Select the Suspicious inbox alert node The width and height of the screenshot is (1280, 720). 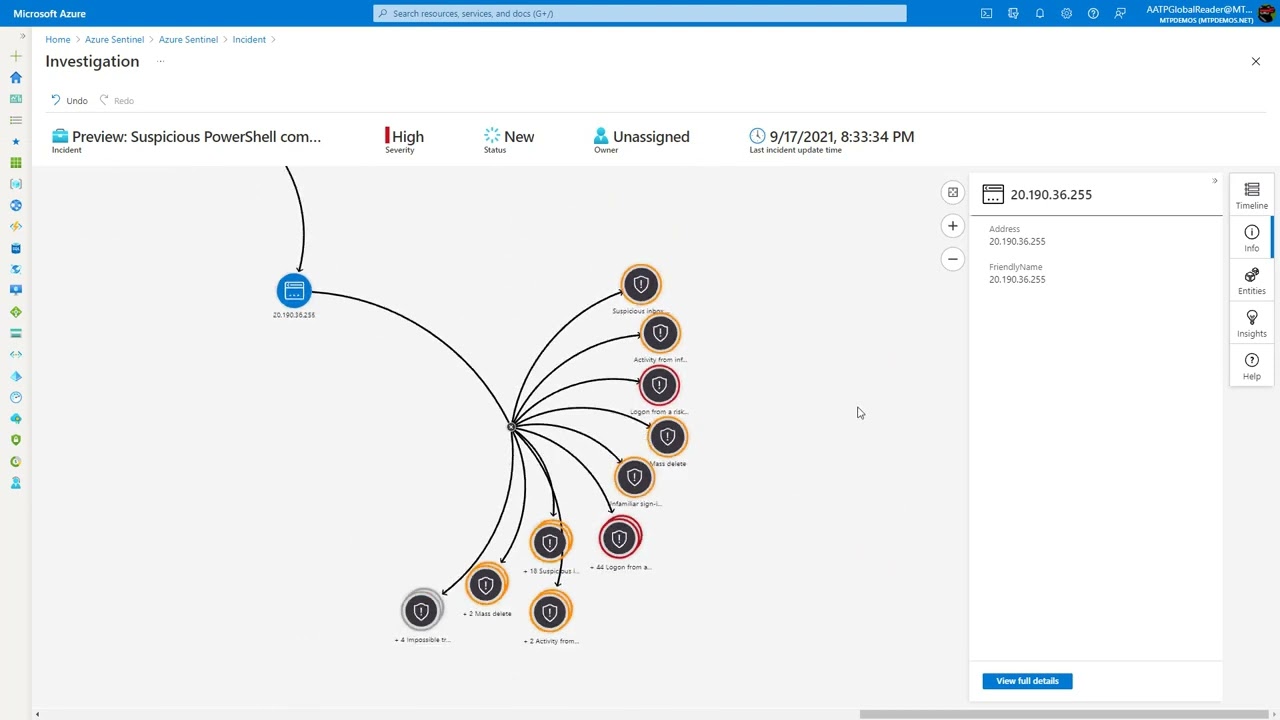click(x=641, y=285)
